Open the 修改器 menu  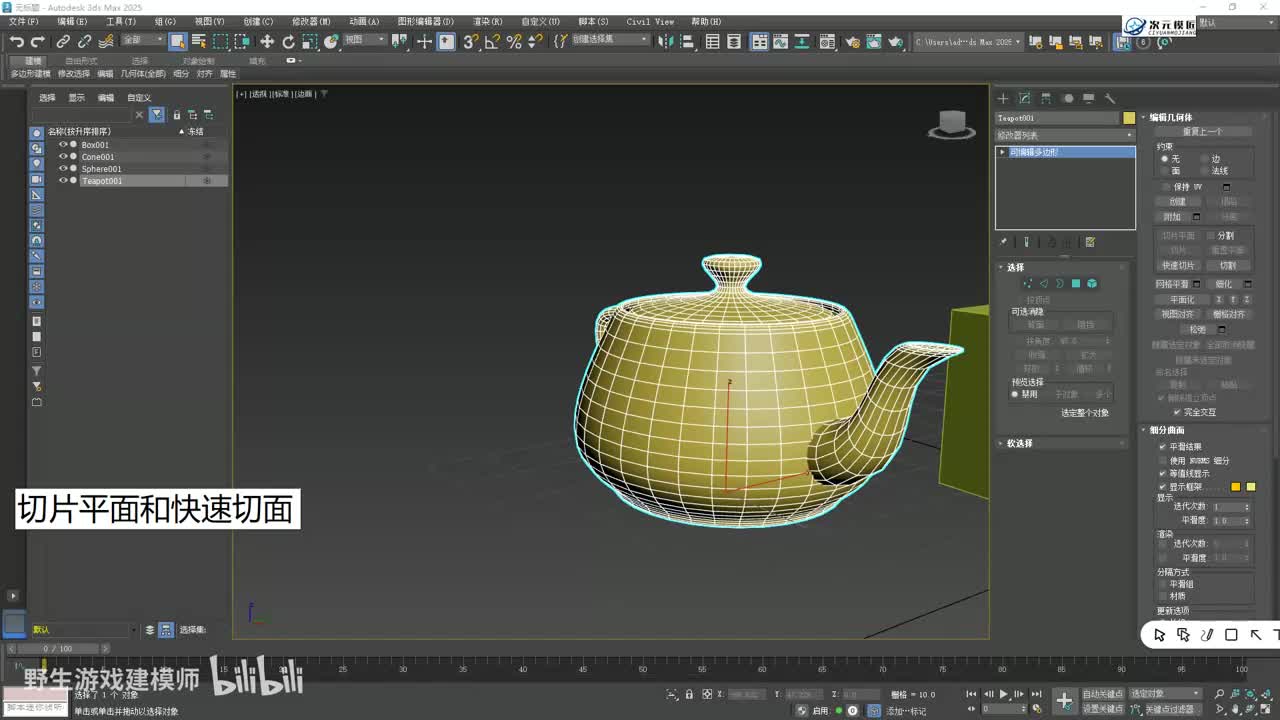(x=310, y=21)
